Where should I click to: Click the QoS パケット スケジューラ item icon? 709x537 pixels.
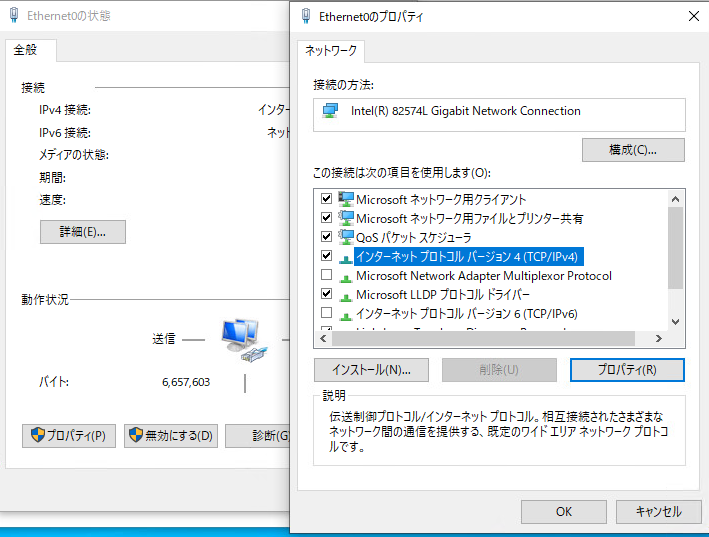coord(346,237)
